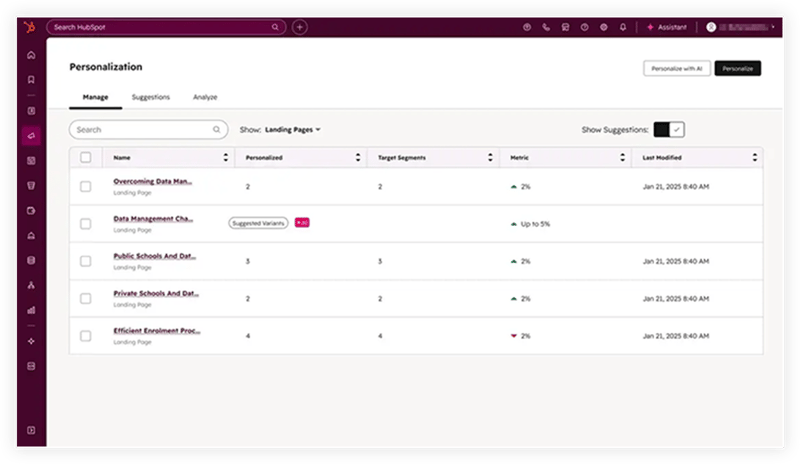
Task: Sort by the Last Modified column
Action: pos(755,157)
